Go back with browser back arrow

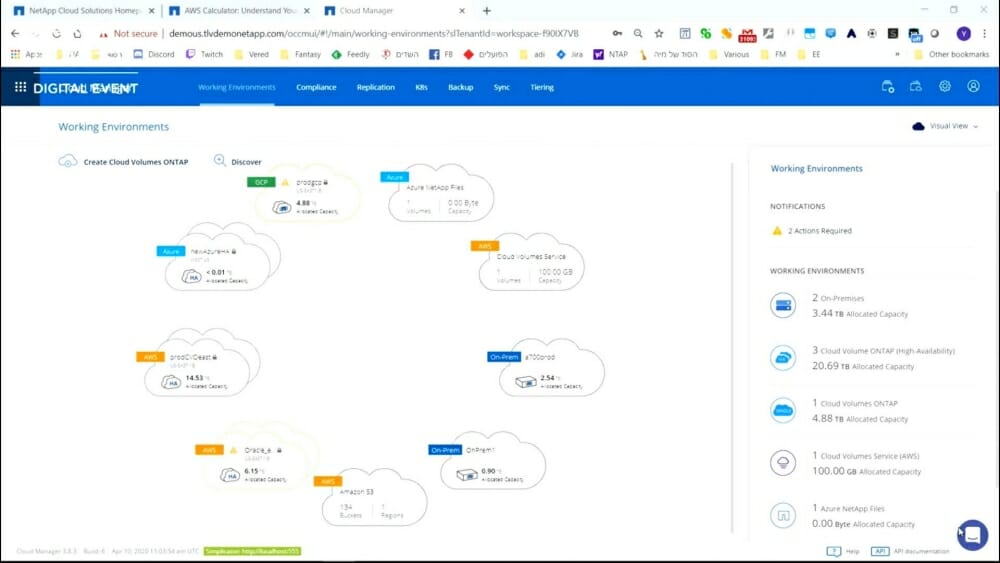pyautogui.click(x=15, y=33)
